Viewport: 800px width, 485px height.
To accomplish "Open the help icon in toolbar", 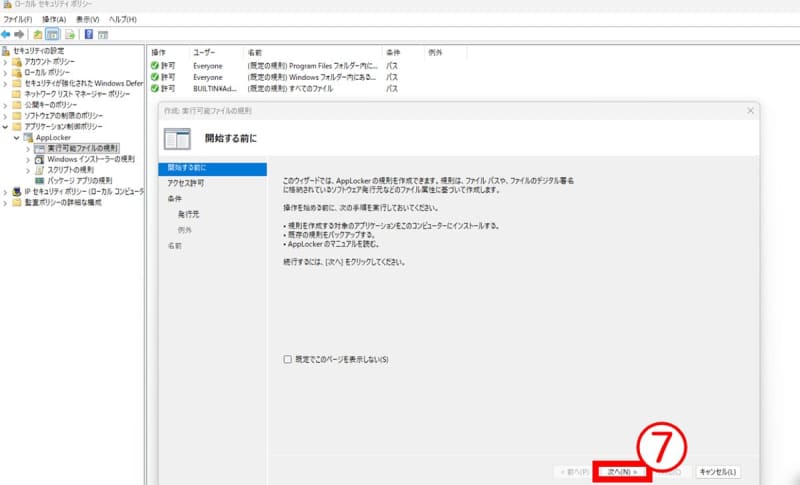I will click(x=89, y=33).
